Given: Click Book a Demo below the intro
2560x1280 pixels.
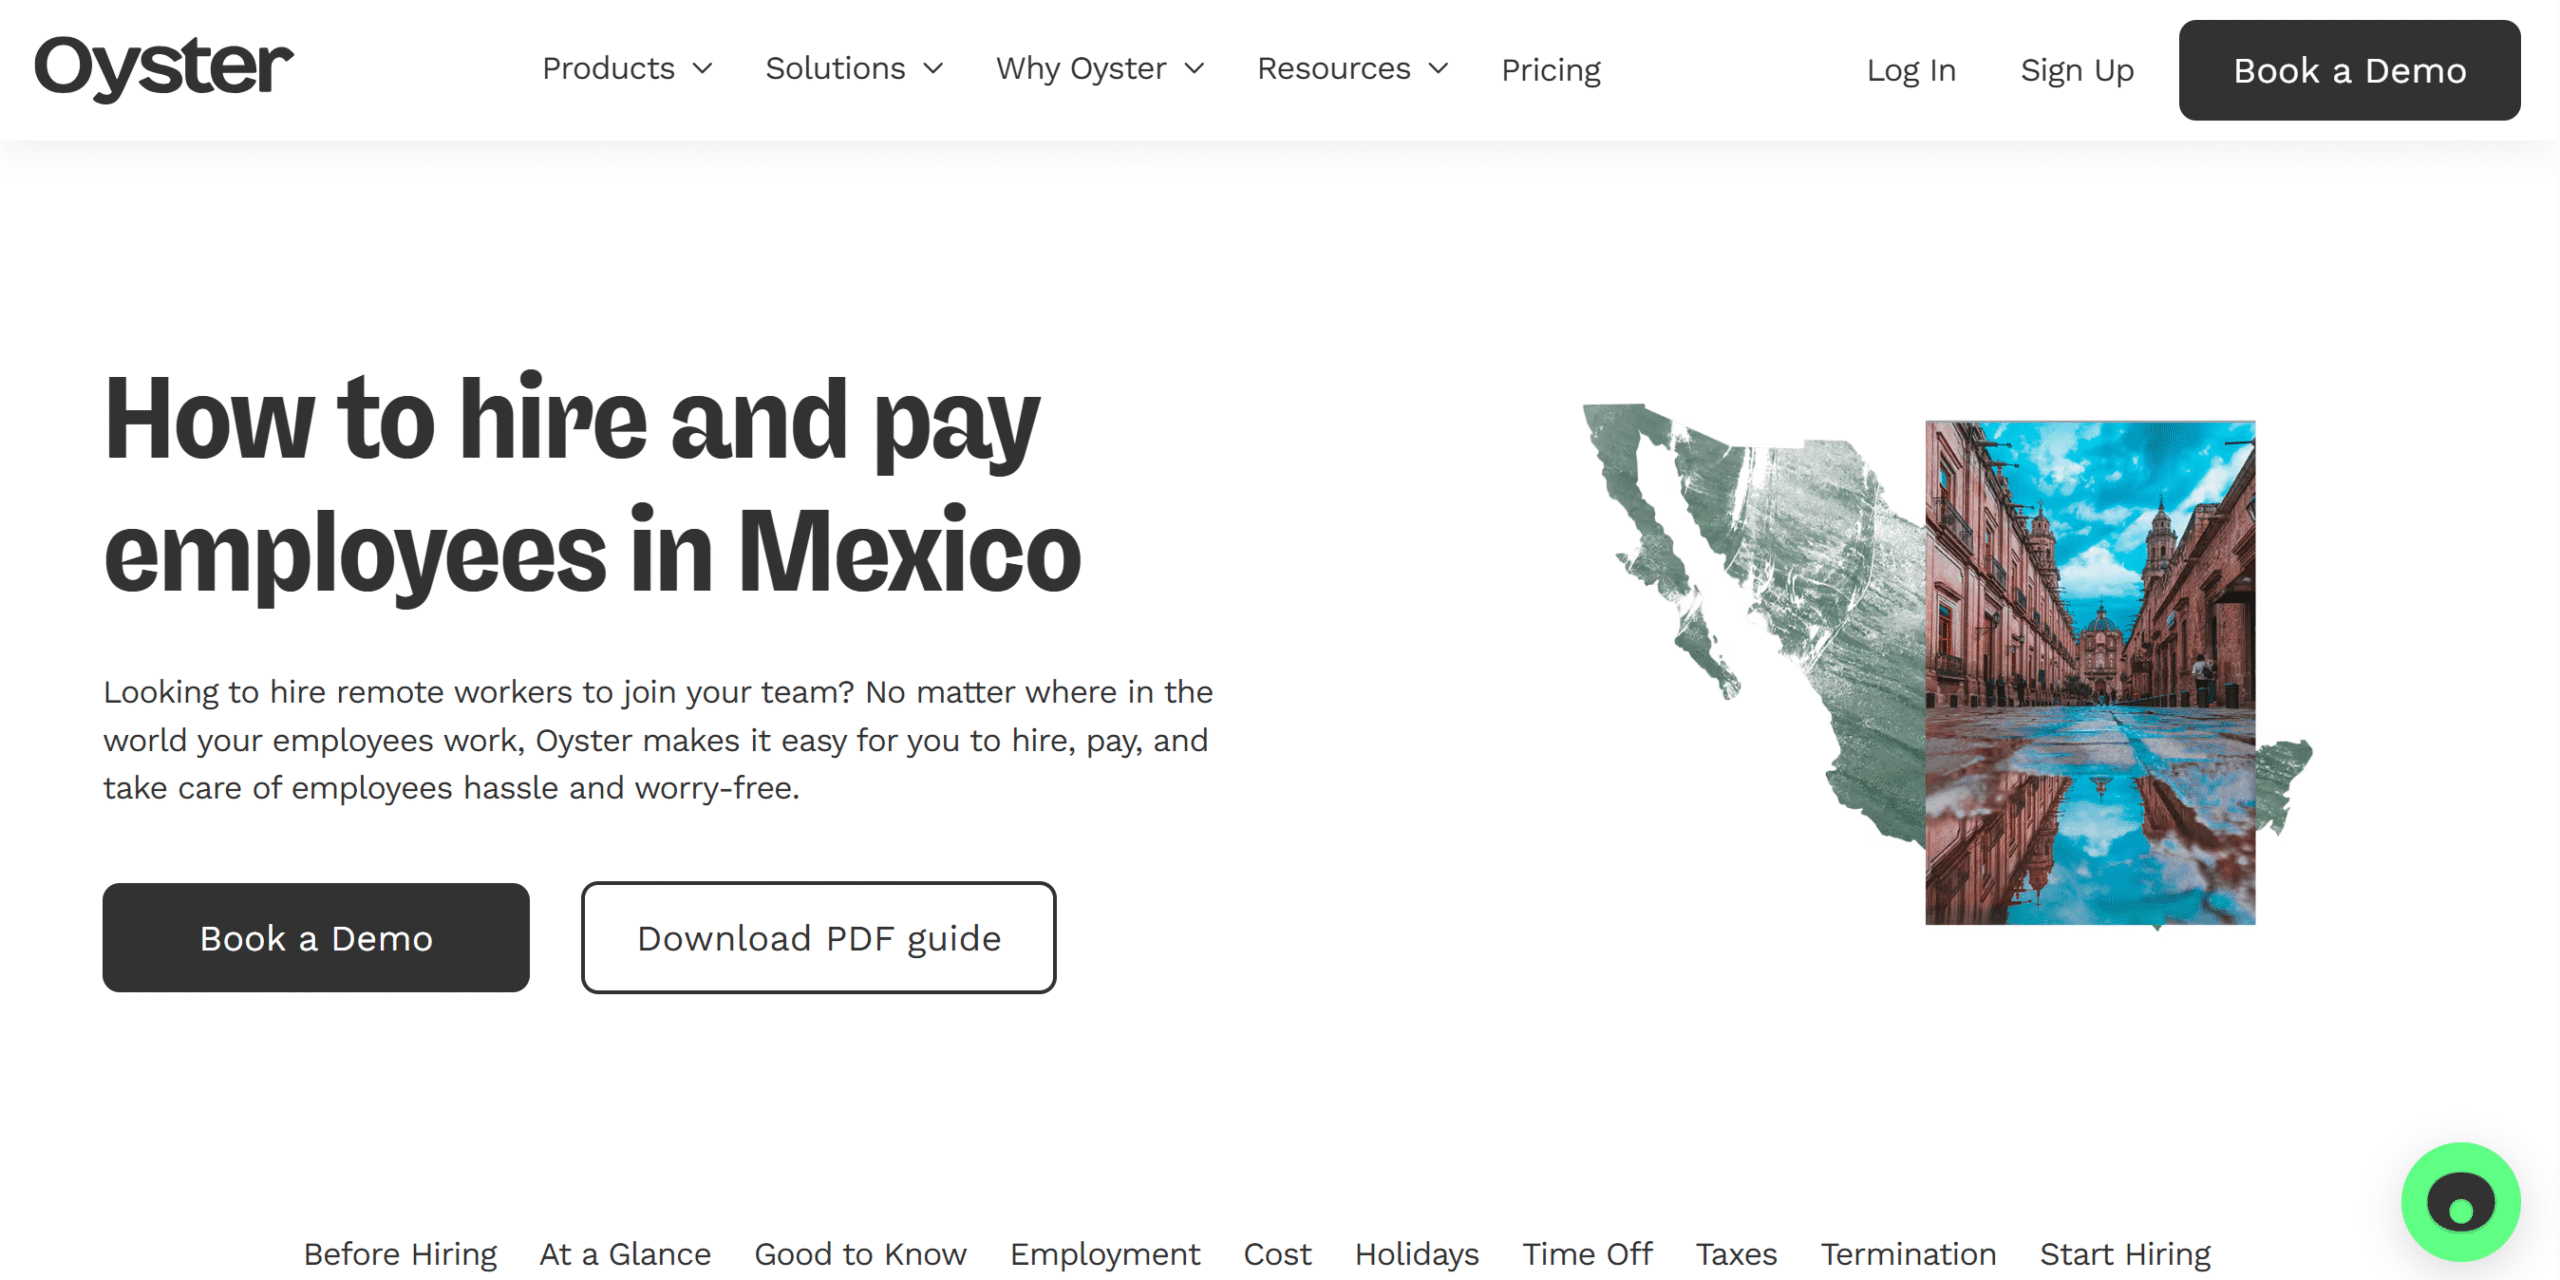Looking at the screenshot, I should (316, 937).
